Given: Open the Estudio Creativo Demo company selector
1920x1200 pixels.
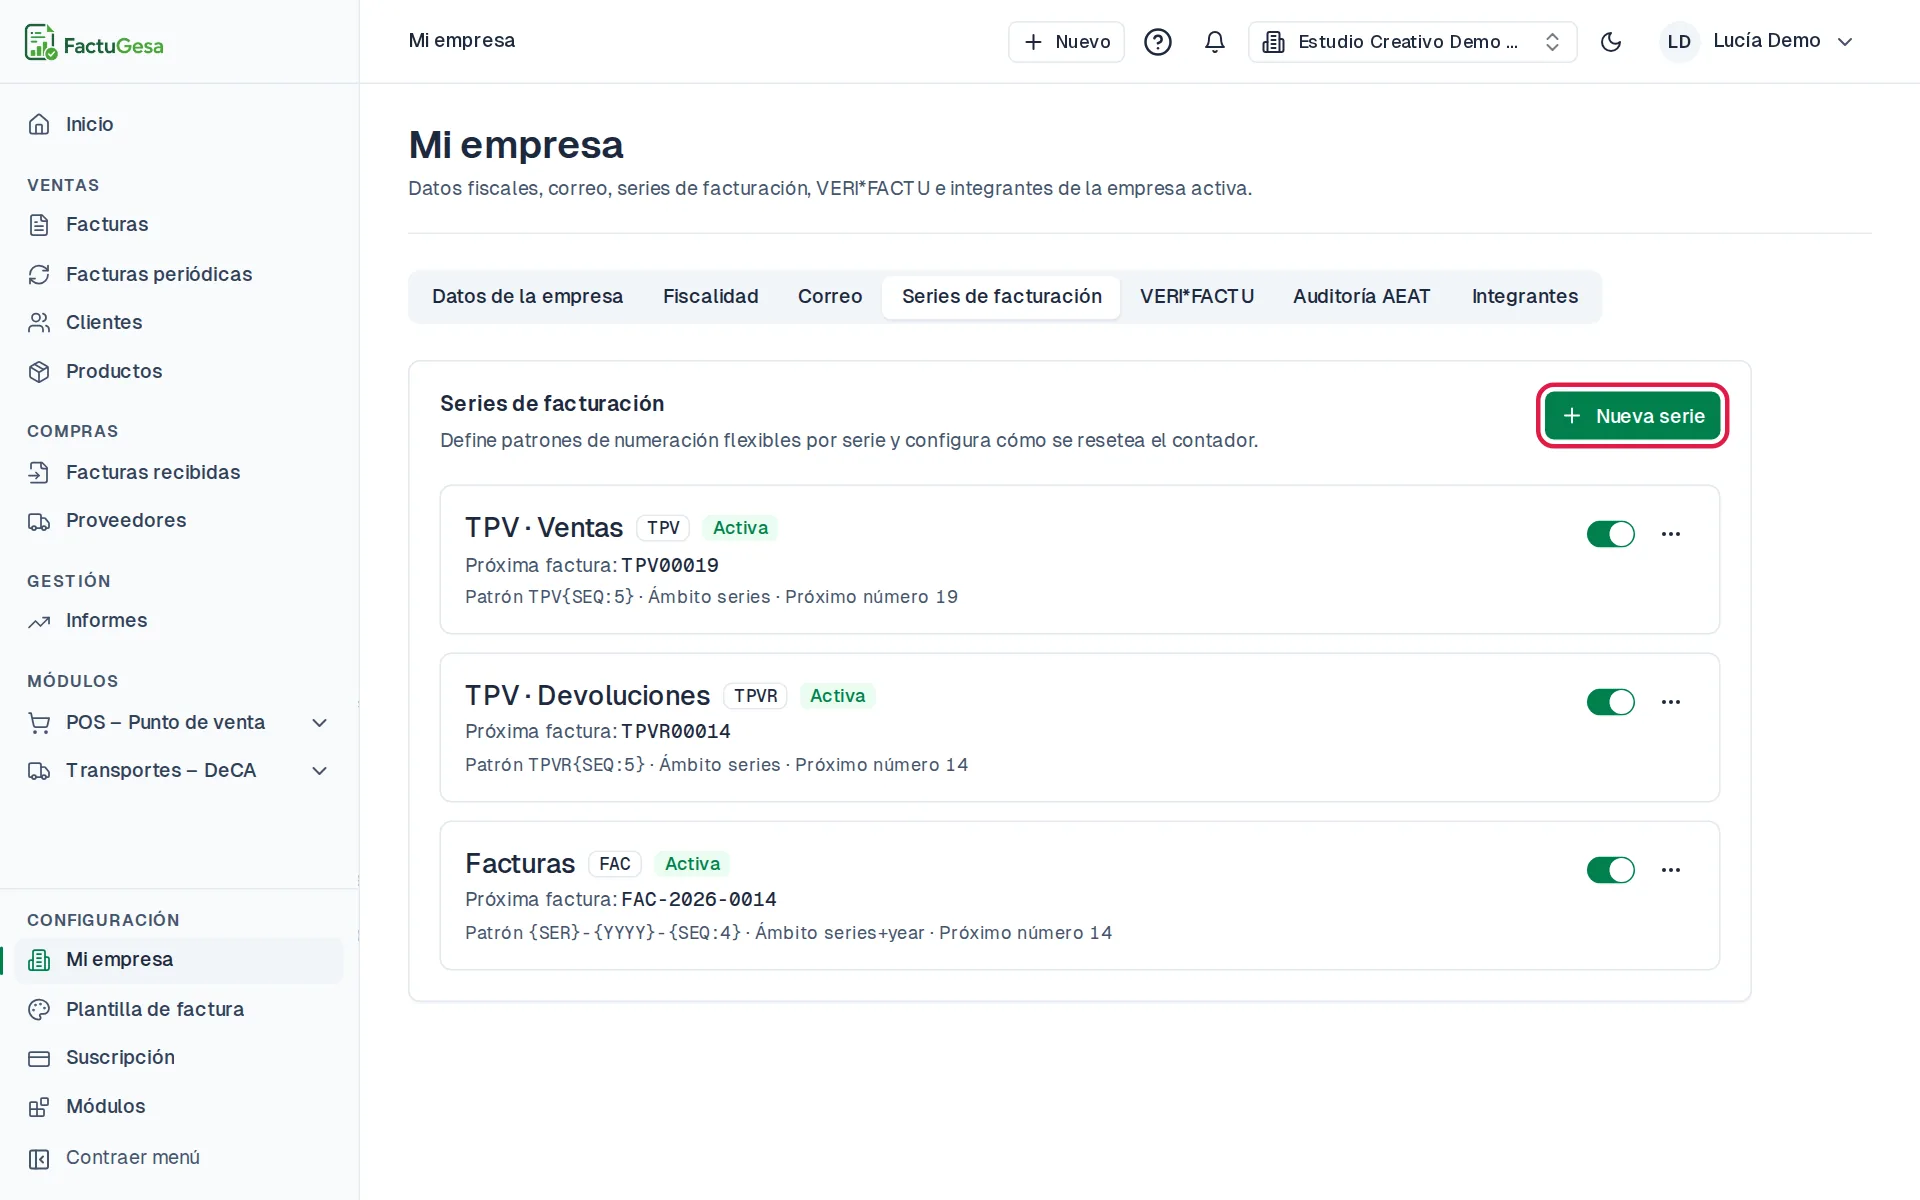Looking at the screenshot, I should 1412,42.
